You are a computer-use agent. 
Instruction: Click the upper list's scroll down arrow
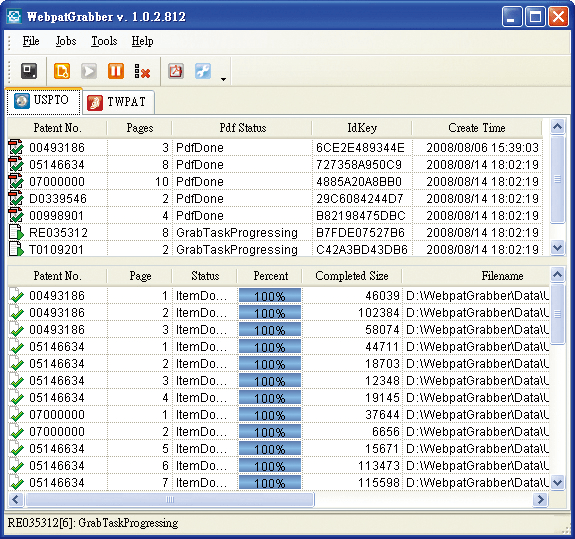pyautogui.click(x=557, y=248)
